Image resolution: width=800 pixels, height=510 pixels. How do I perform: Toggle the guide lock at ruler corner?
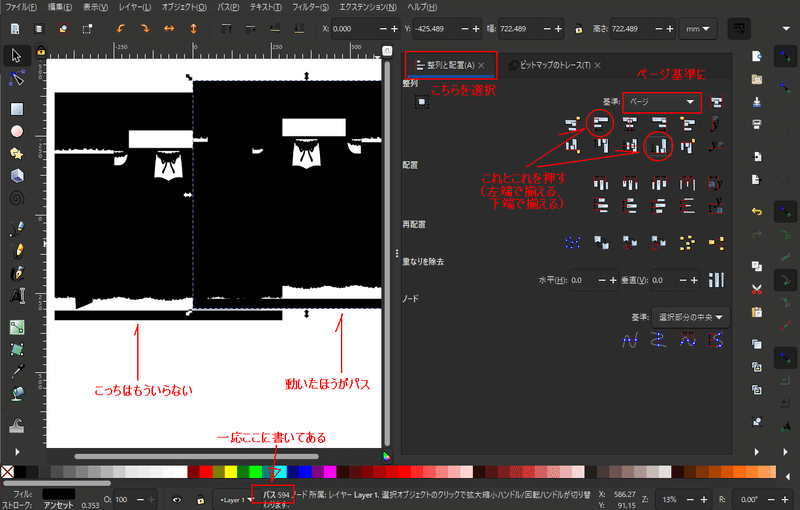(41, 51)
